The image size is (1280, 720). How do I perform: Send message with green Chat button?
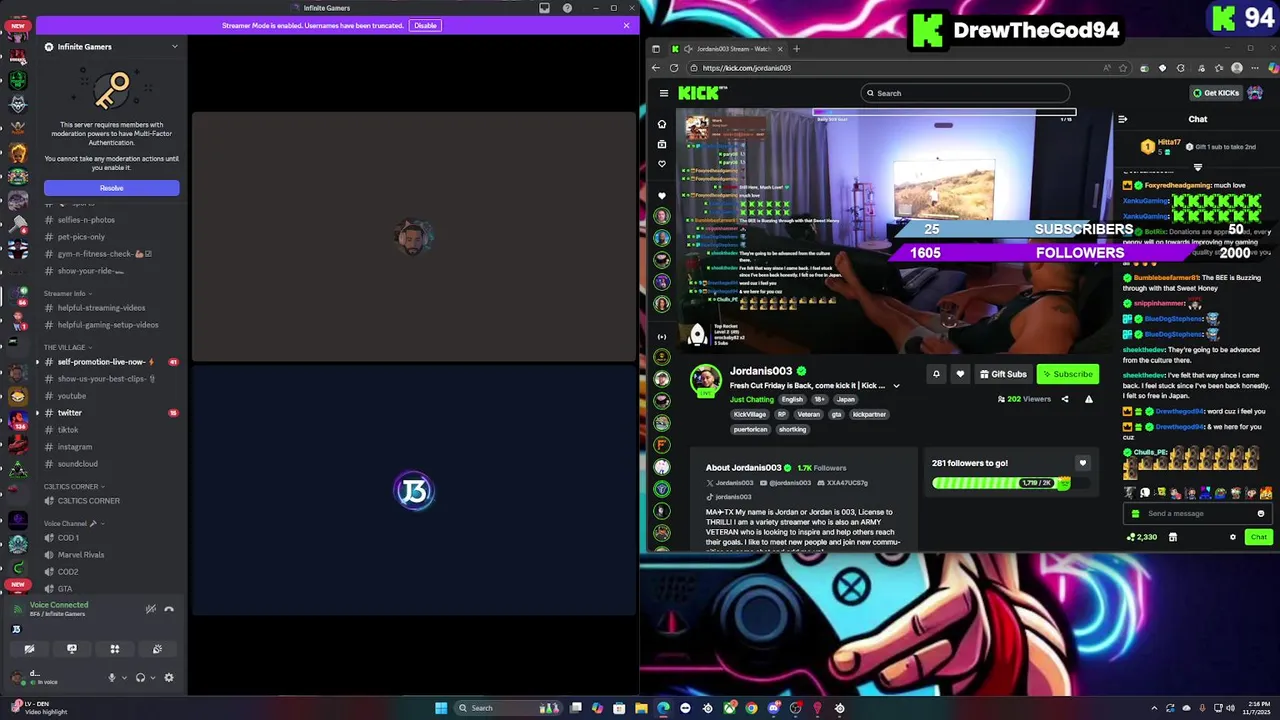[1258, 537]
